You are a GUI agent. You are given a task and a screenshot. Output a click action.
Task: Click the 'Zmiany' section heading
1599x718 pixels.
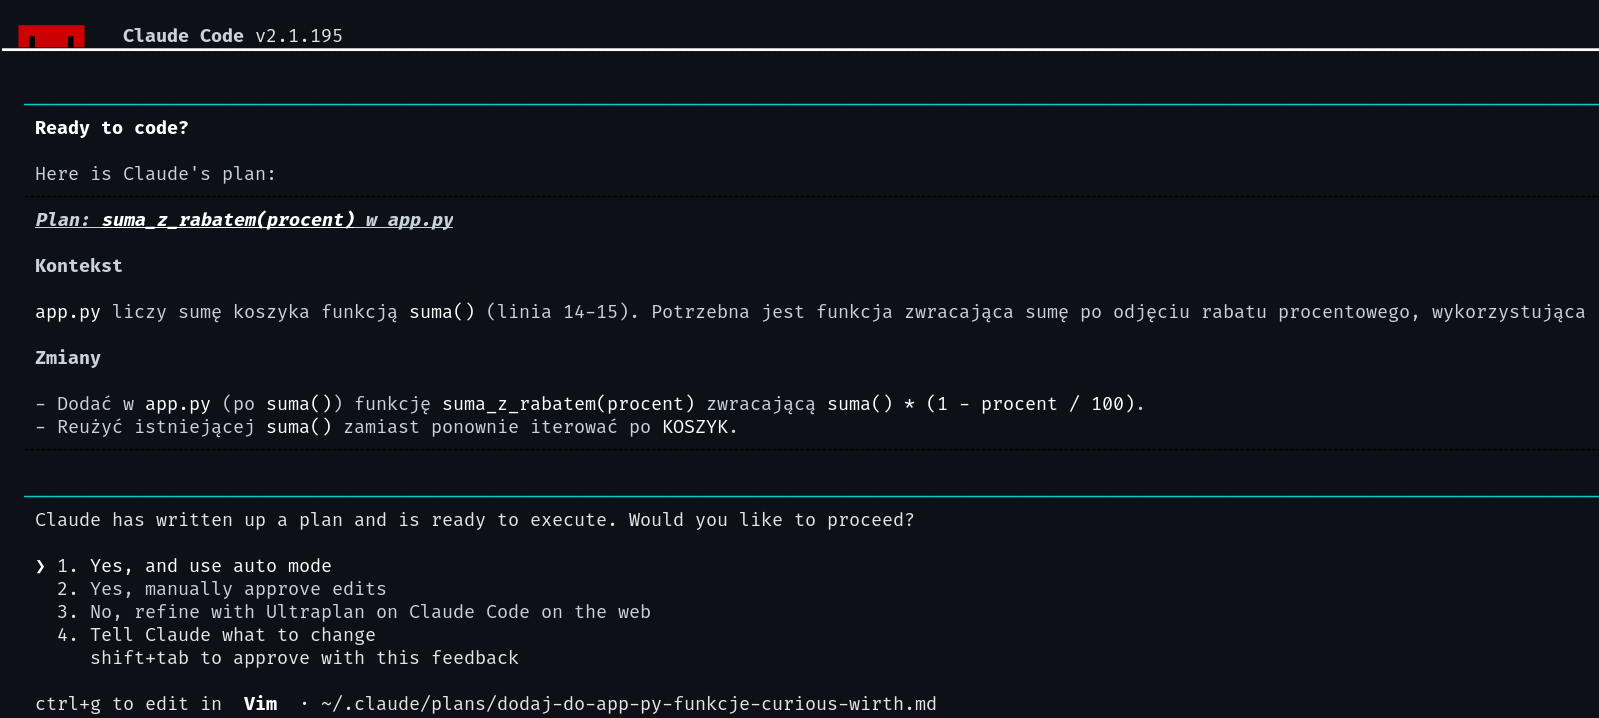click(x=68, y=358)
